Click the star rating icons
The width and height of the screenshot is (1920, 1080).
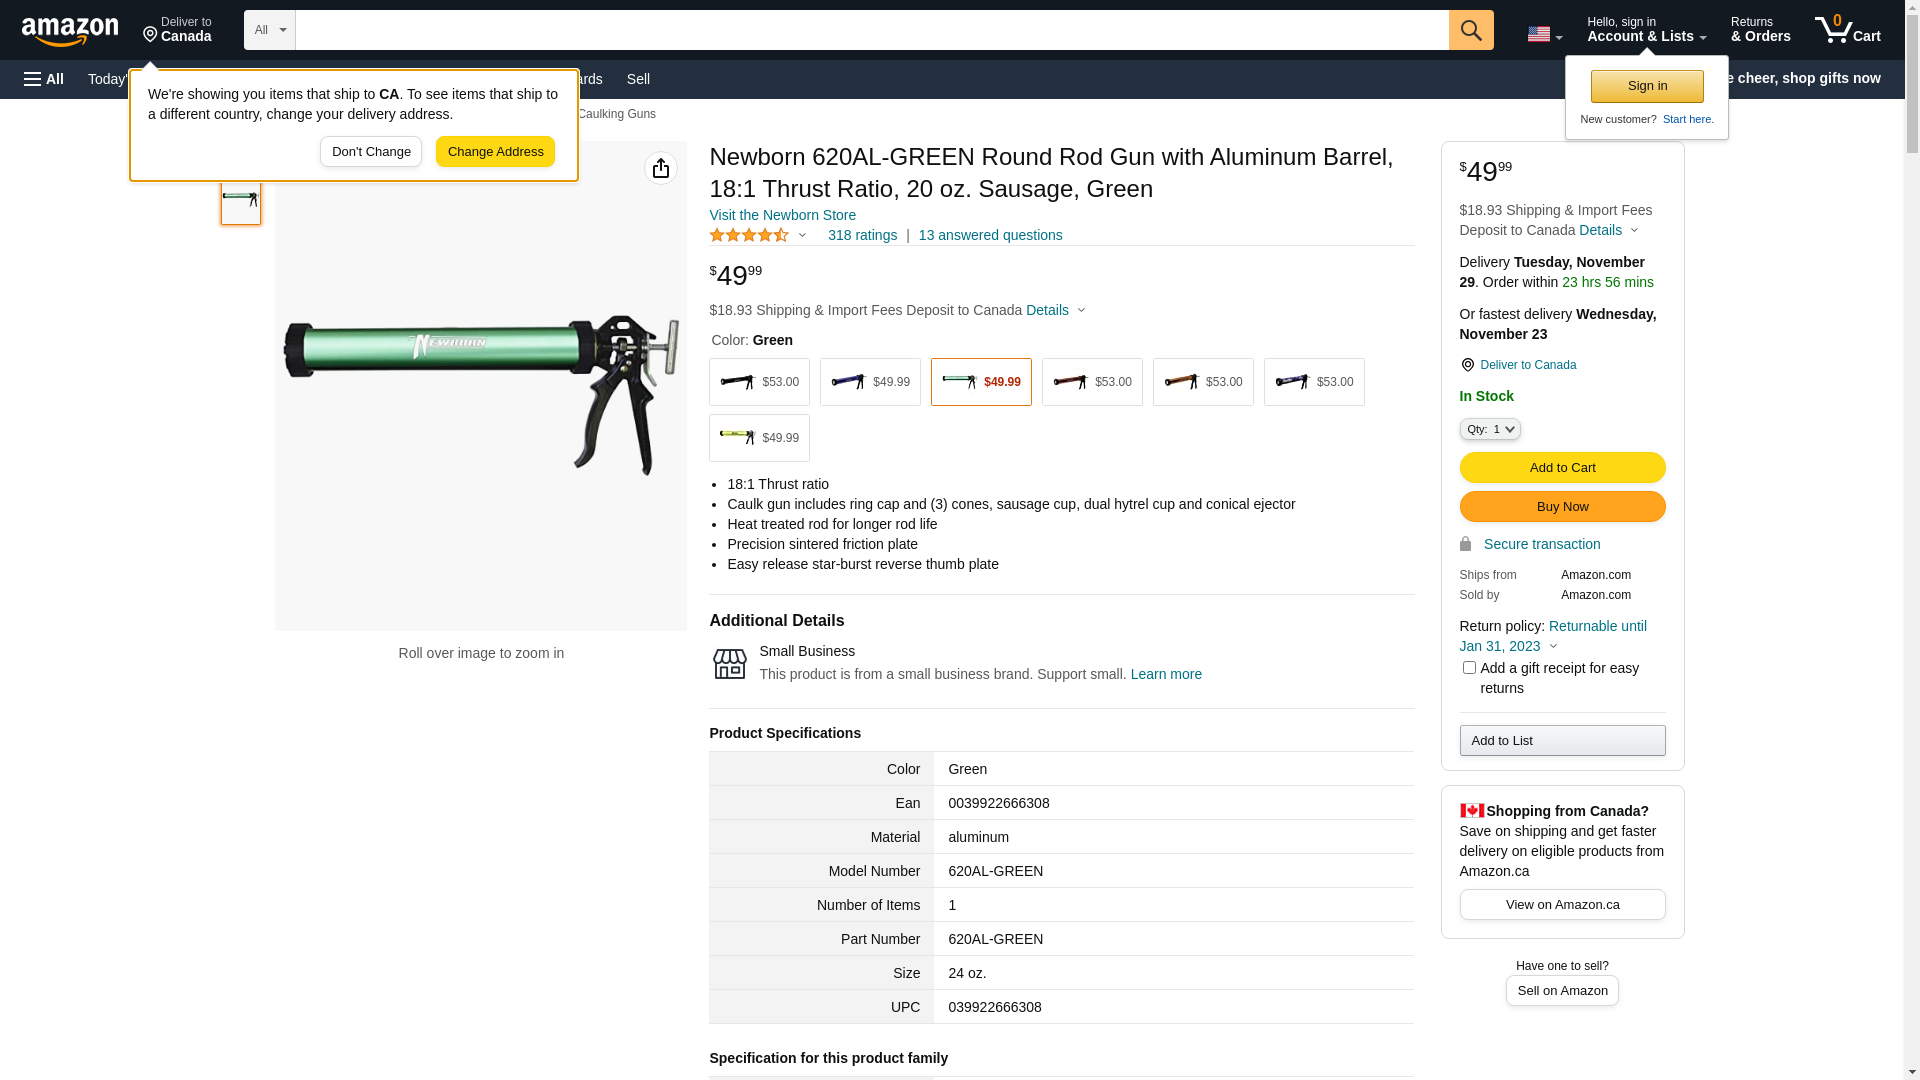(749, 235)
